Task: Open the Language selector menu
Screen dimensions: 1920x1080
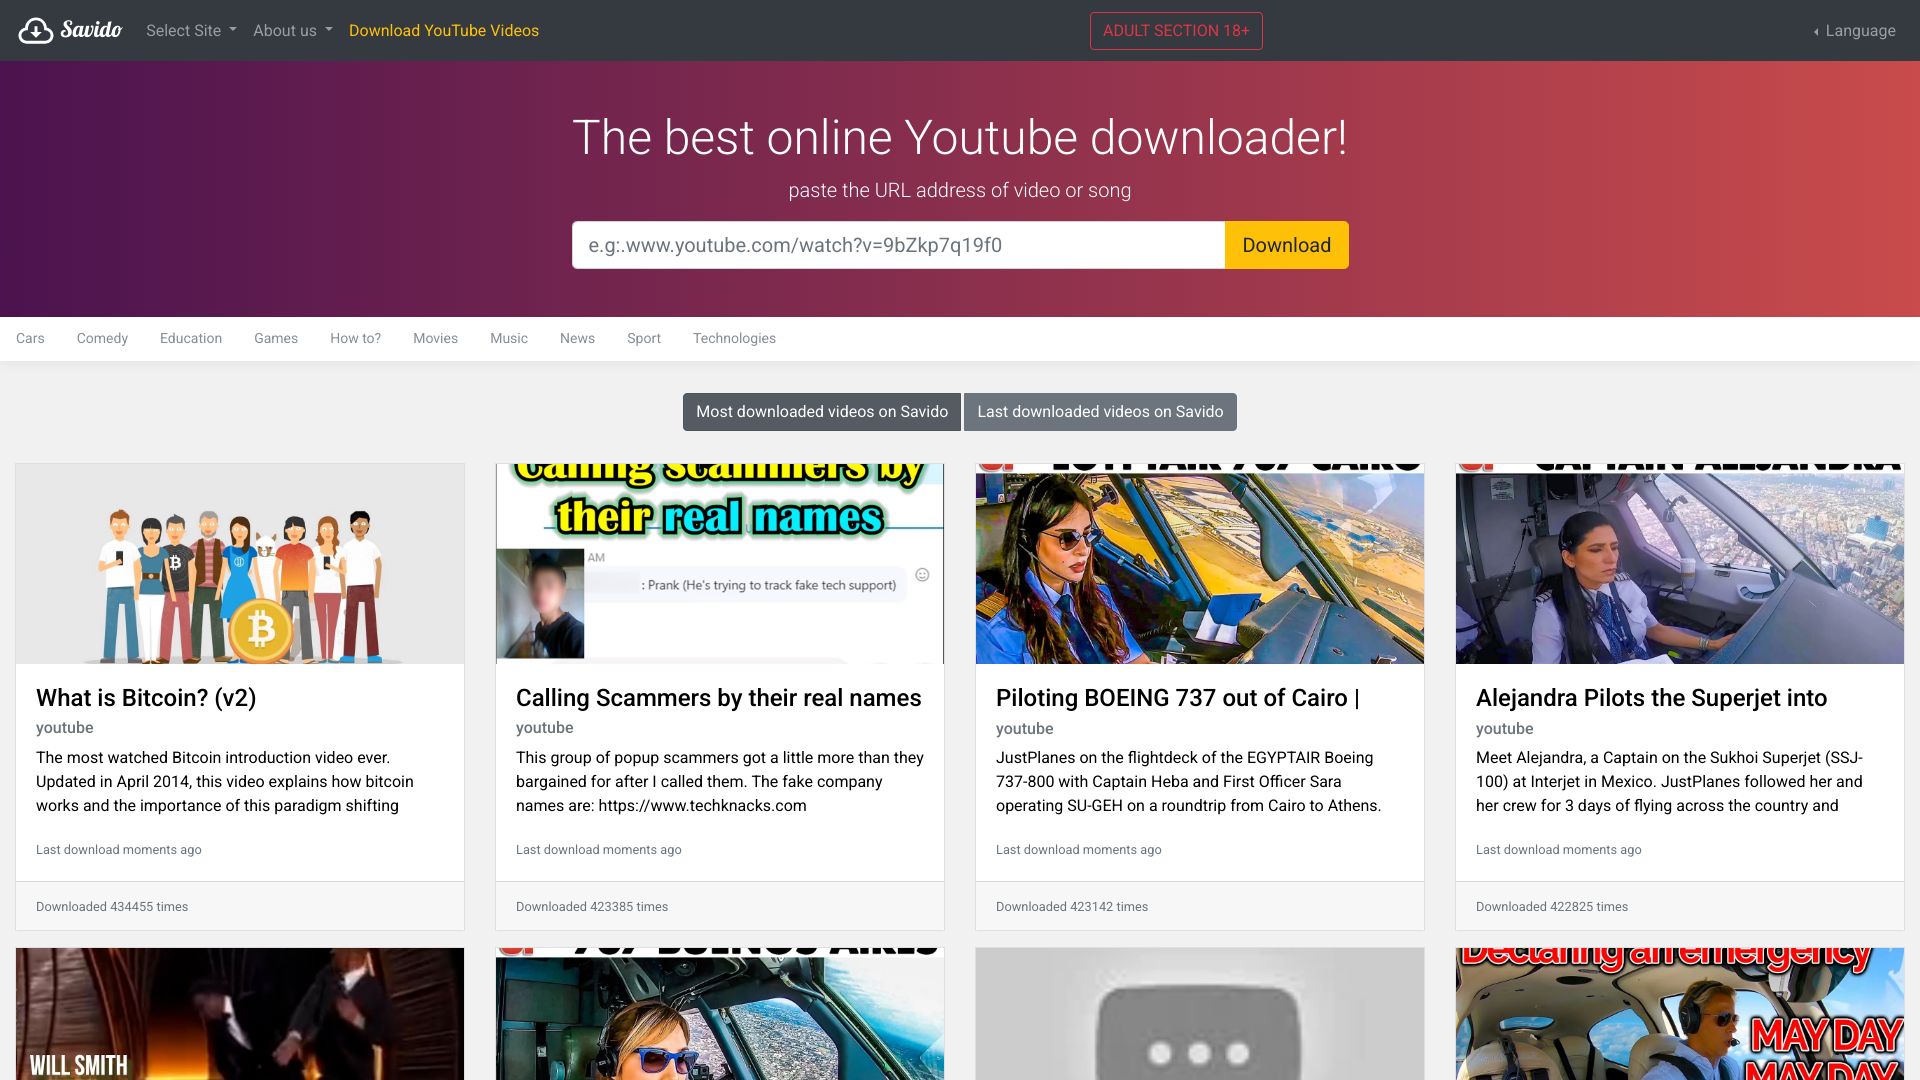Action: 1855,30
